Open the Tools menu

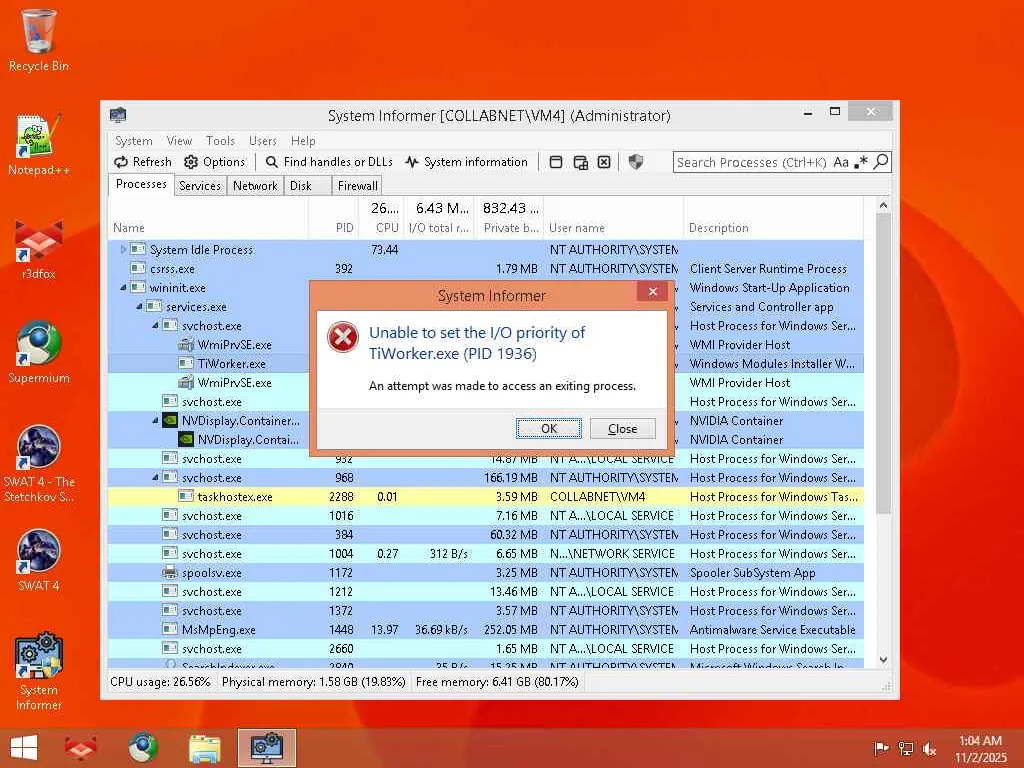(x=220, y=140)
